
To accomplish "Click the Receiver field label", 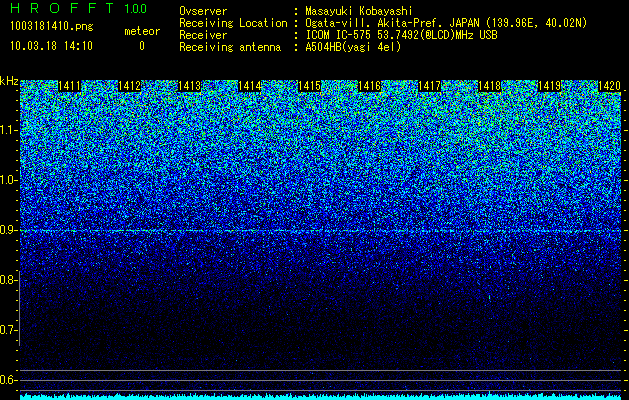I will [203, 35].
